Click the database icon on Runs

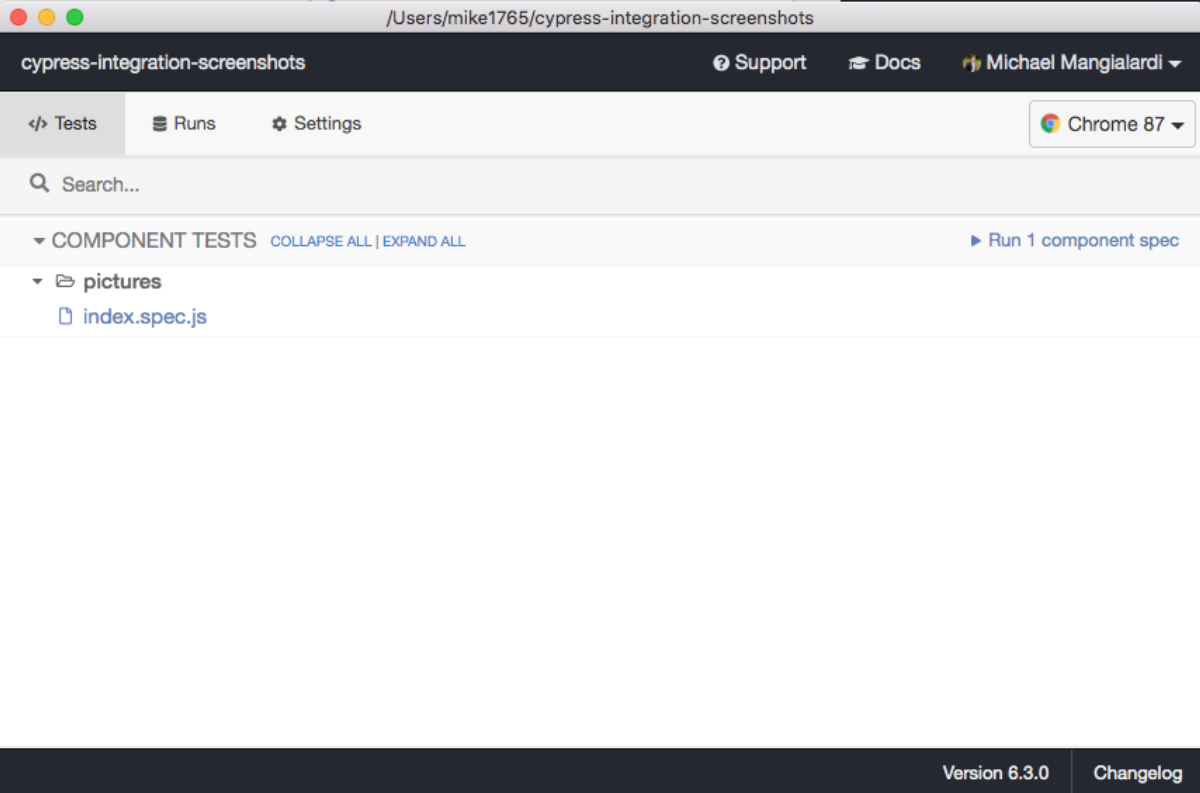(x=159, y=124)
